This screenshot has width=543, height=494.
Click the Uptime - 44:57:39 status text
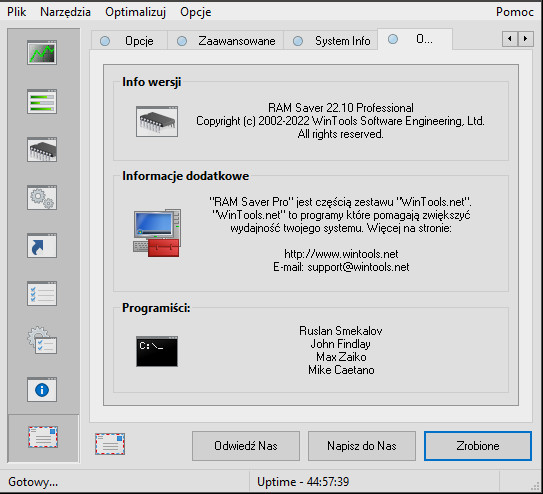pyautogui.click(x=303, y=482)
